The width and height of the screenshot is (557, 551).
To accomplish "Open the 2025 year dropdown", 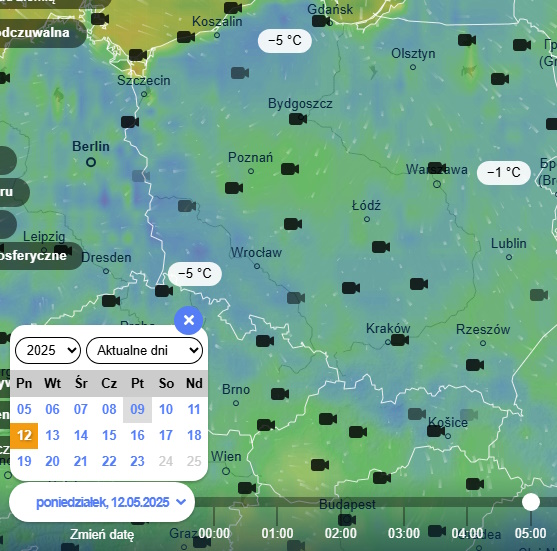I will point(48,350).
